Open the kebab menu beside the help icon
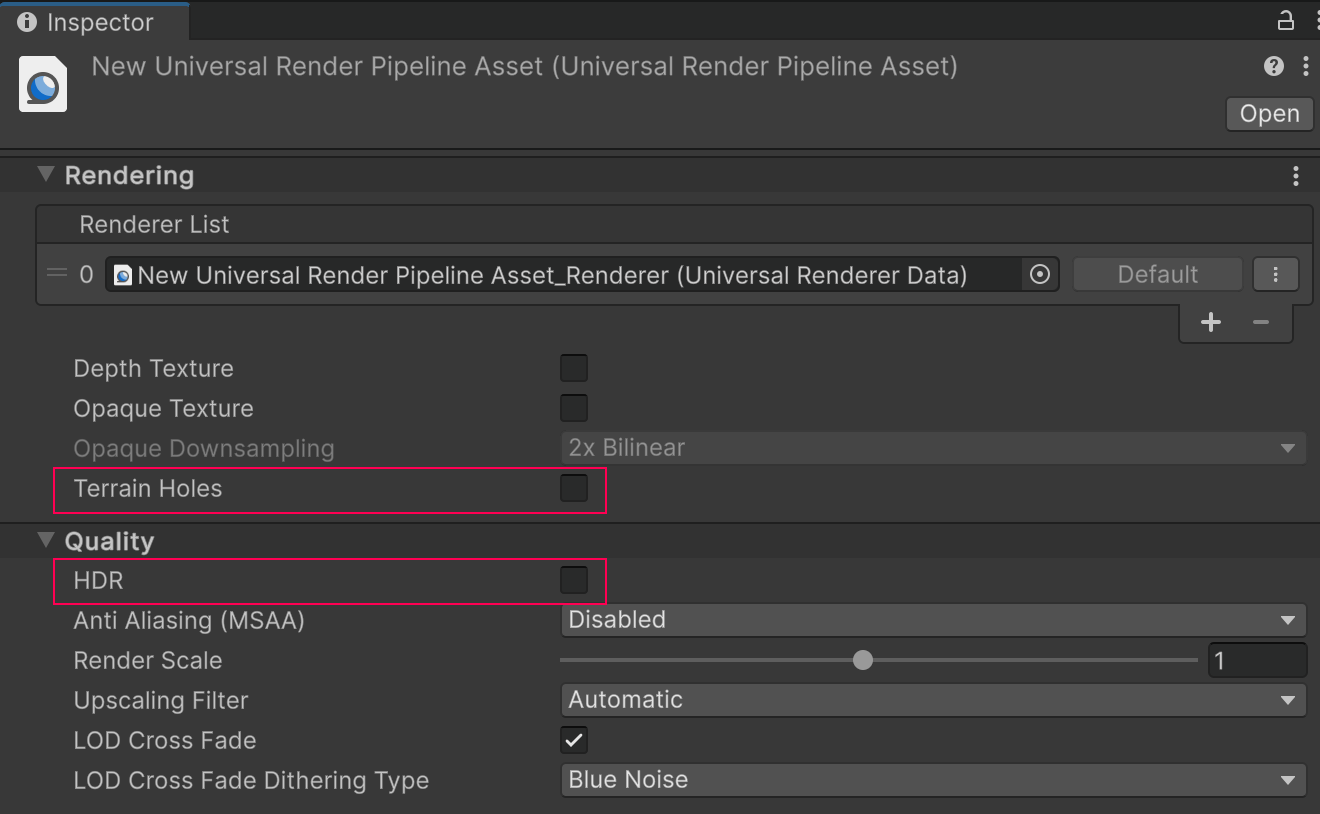The width and height of the screenshot is (1320, 814). (x=1305, y=66)
